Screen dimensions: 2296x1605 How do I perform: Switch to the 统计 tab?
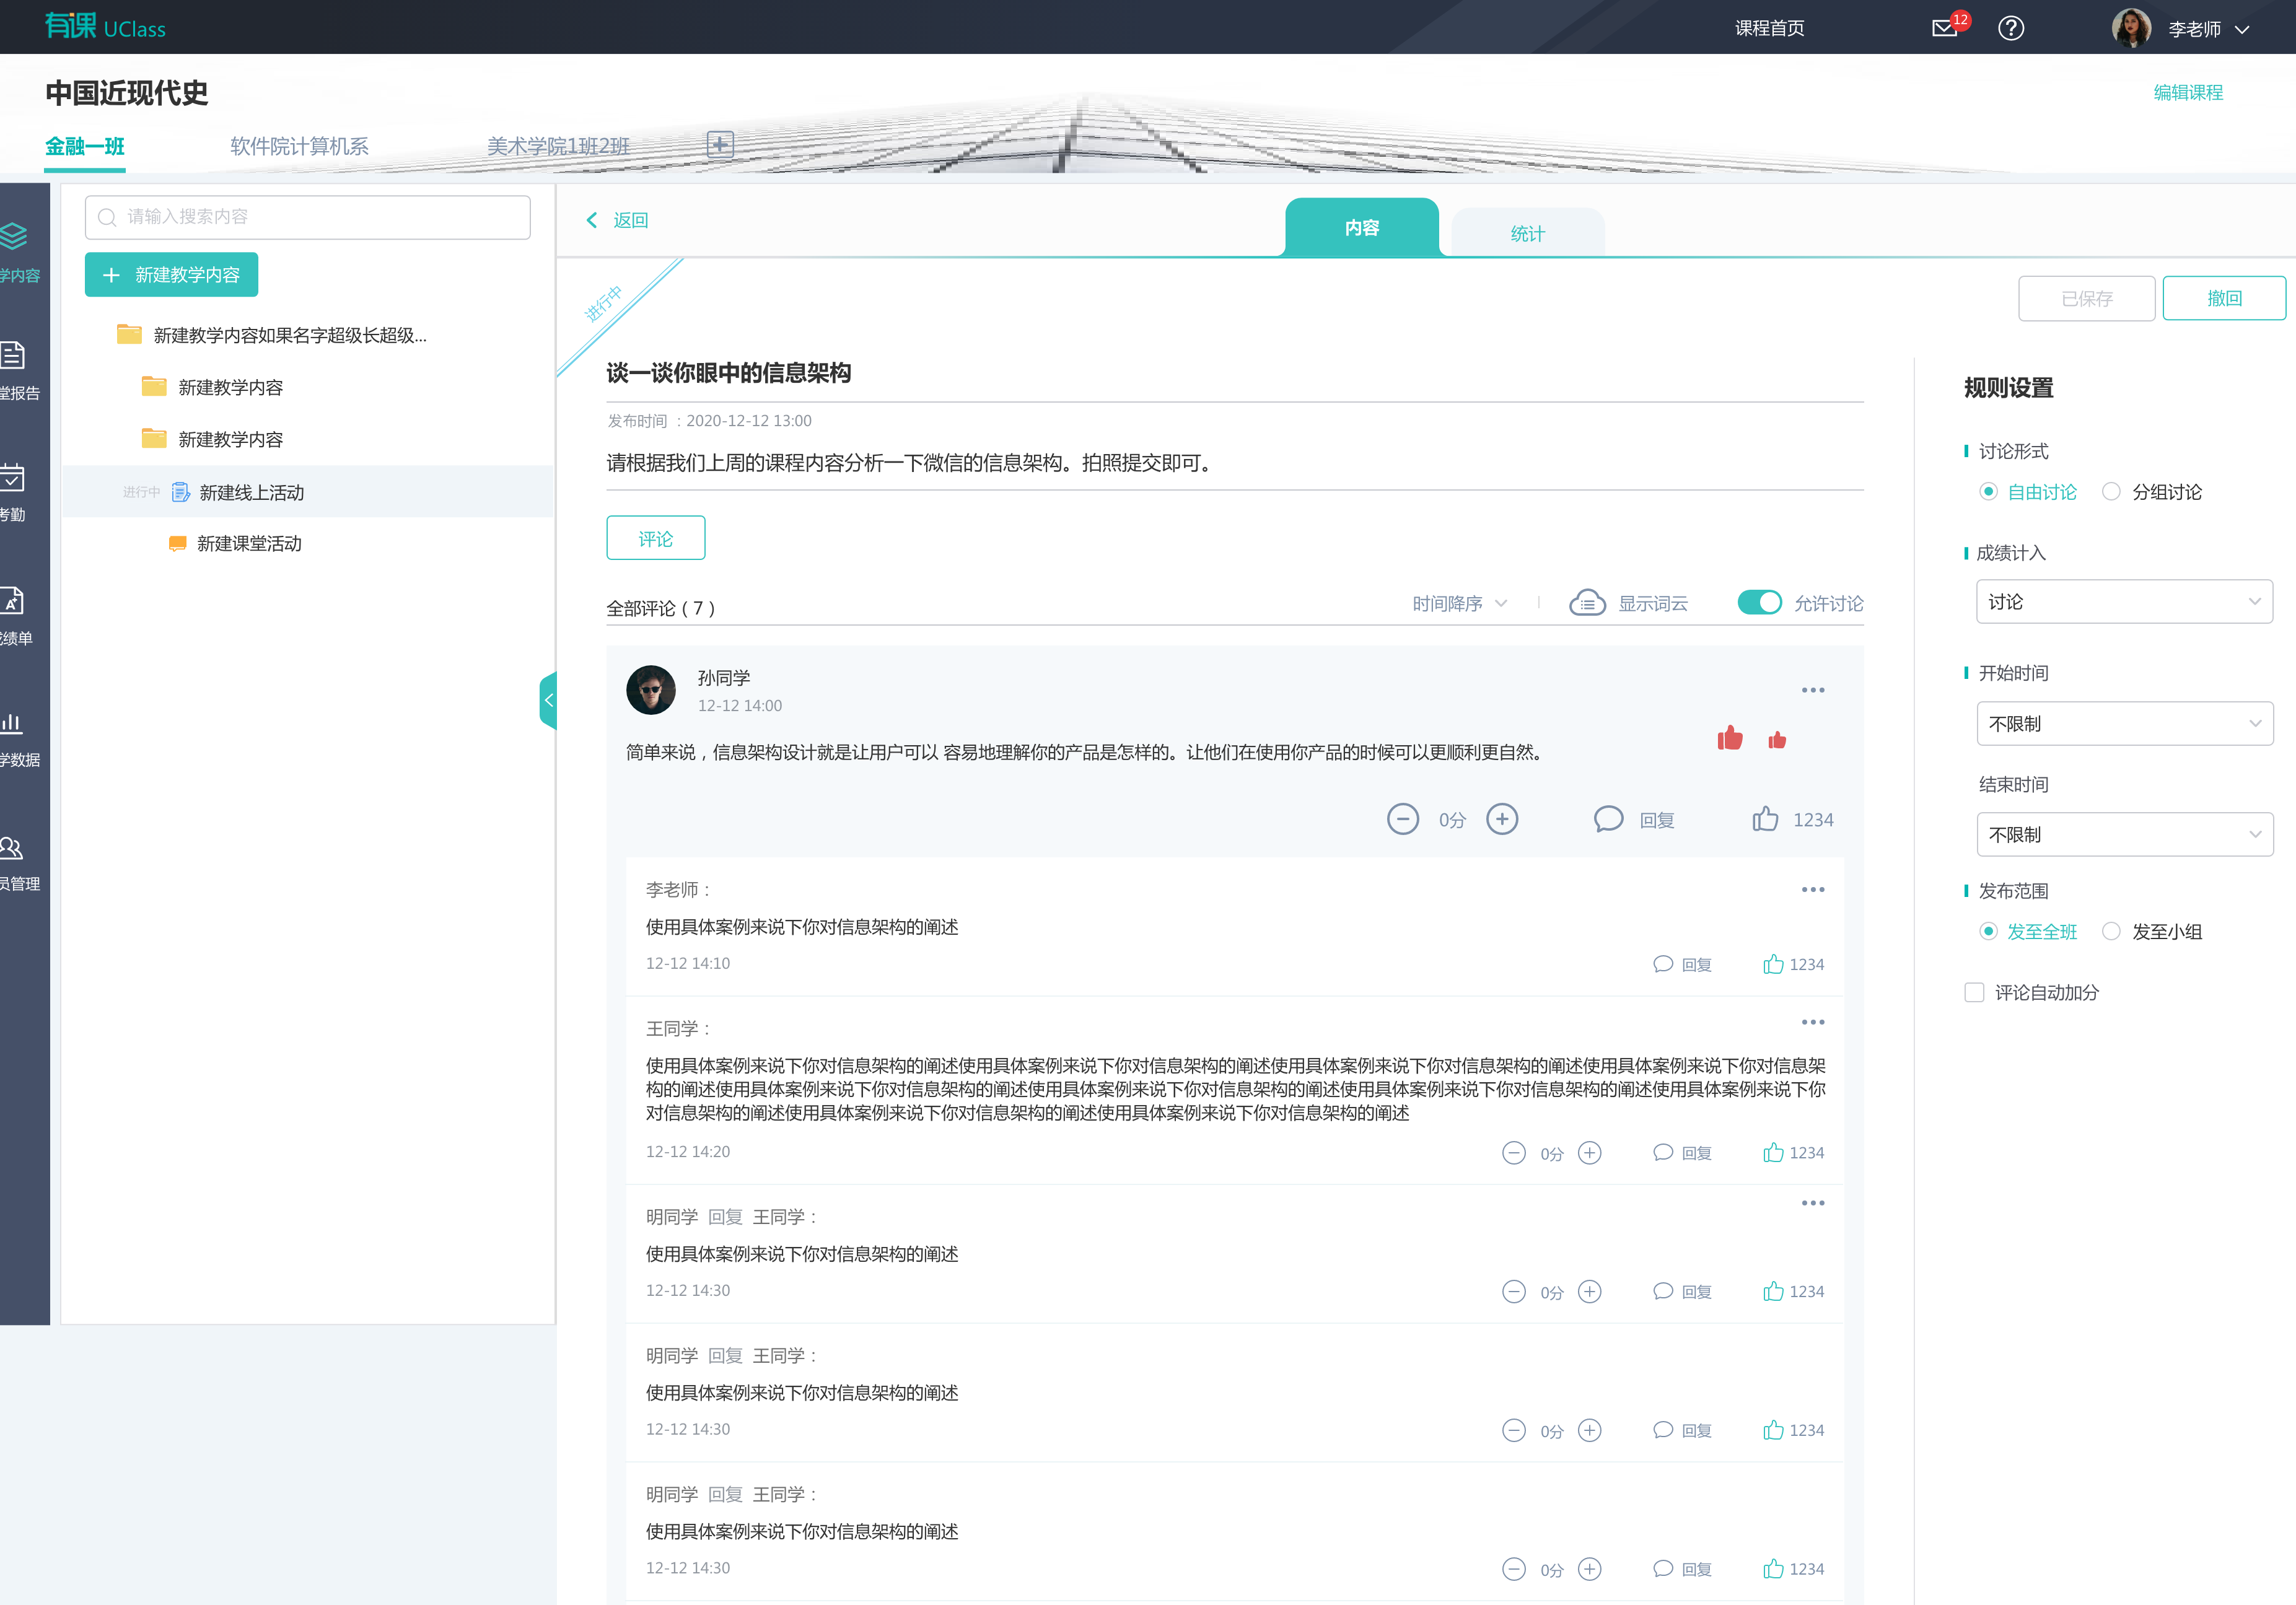pyautogui.click(x=1527, y=233)
